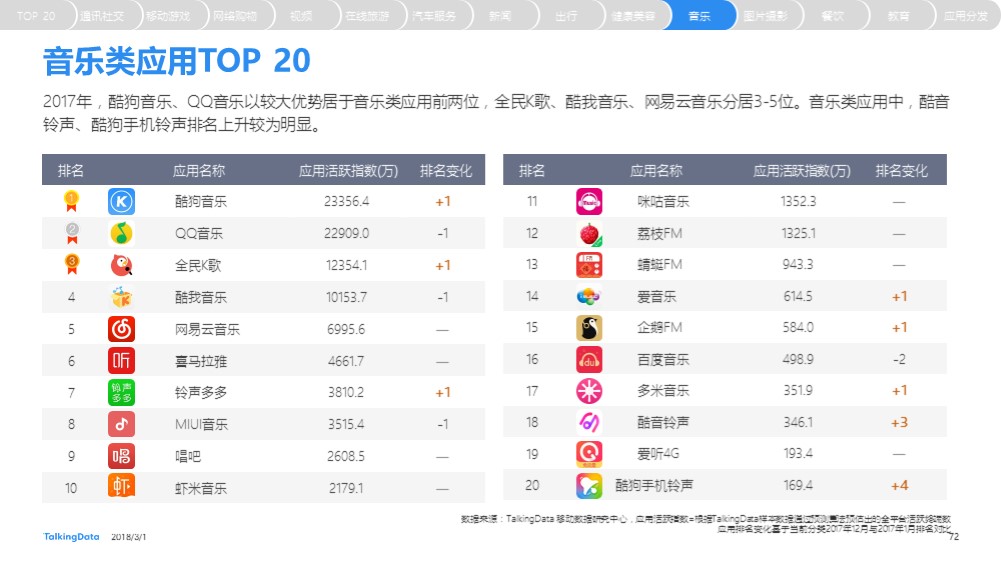This screenshot has height=563, width=1001.
Task: Click the 荔枝FM lychee icon
Action: point(589,234)
